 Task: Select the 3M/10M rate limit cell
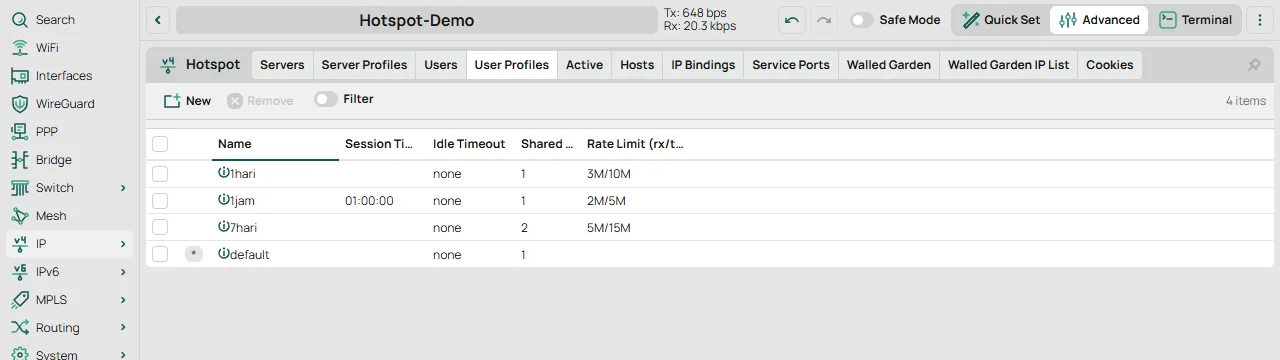click(x=609, y=174)
